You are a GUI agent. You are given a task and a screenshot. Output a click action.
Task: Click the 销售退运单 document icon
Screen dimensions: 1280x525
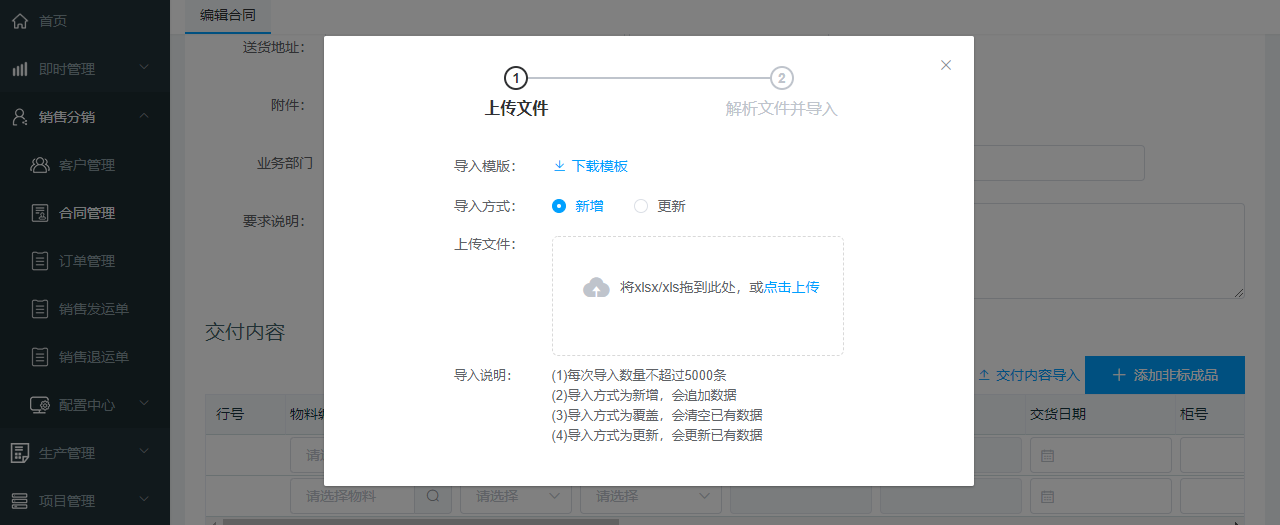coord(40,357)
